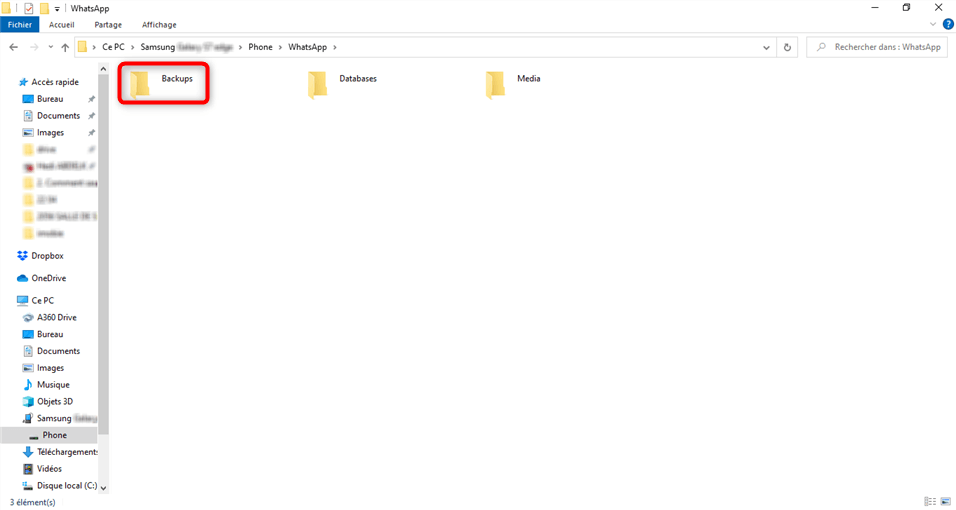Open the Media folder

pos(513,83)
